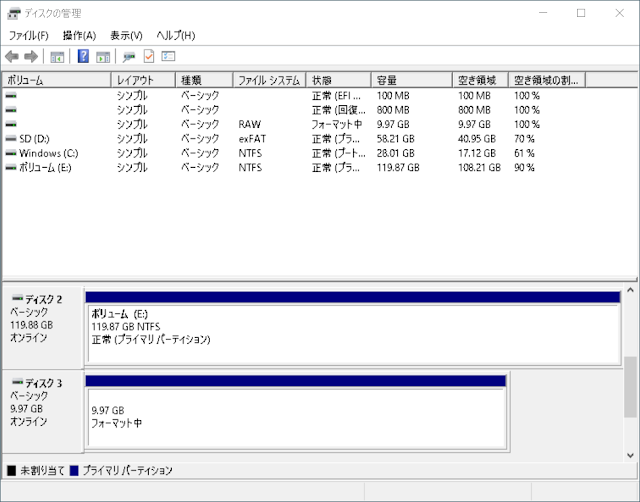Click the ディスク 2 disk icon
This screenshot has width=640, height=502.
click(17, 297)
